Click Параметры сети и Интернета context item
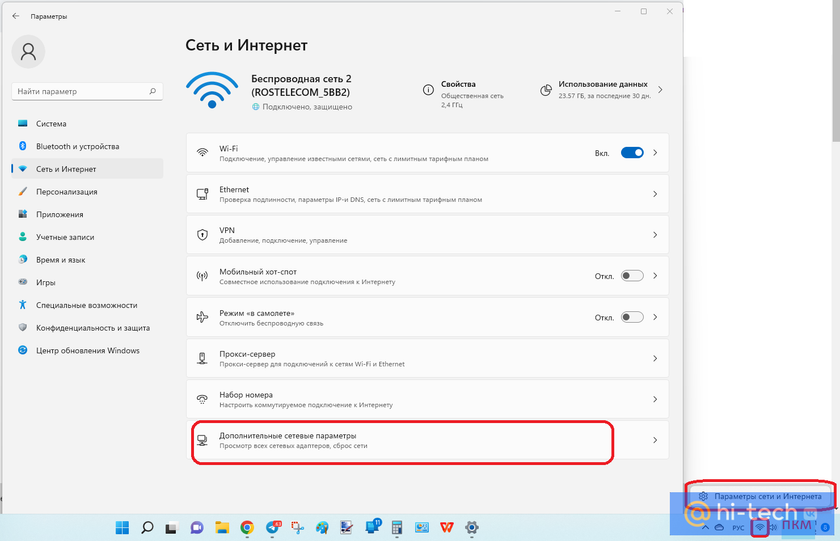This screenshot has width=840, height=541. click(x=761, y=497)
